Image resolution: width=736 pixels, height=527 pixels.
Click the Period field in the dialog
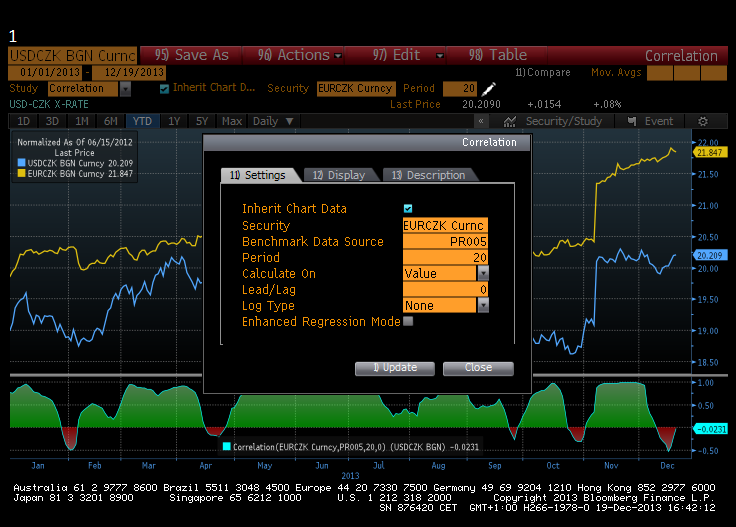click(x=445, y=257)
